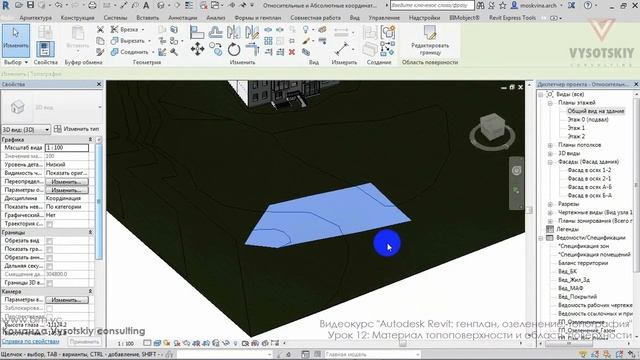Click the Move tool four-arrow icon
Image resolution: width=640 pixels, height=360 pixels.
[x=197, y=49]
